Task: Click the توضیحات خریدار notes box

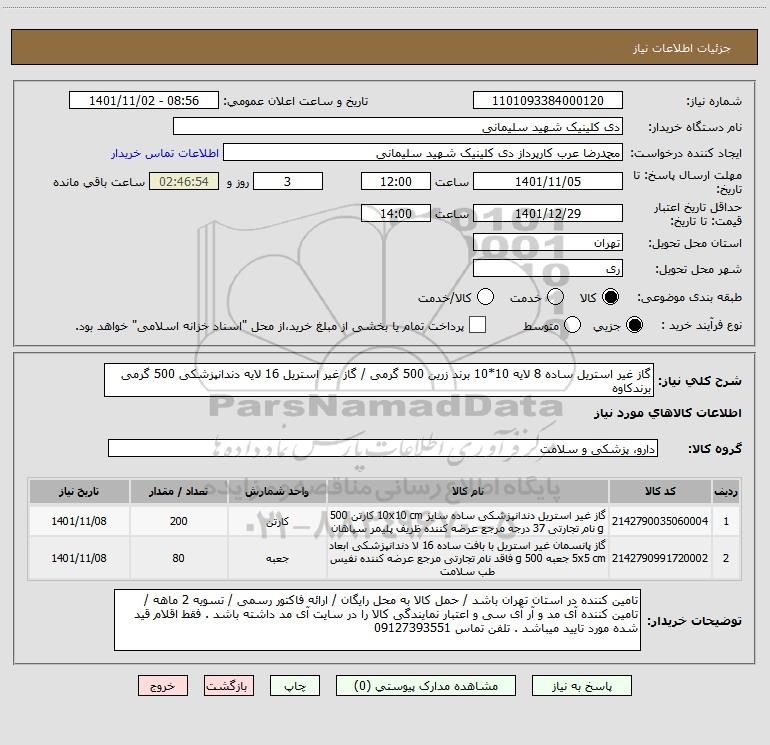Action: [x=377, y=620]
